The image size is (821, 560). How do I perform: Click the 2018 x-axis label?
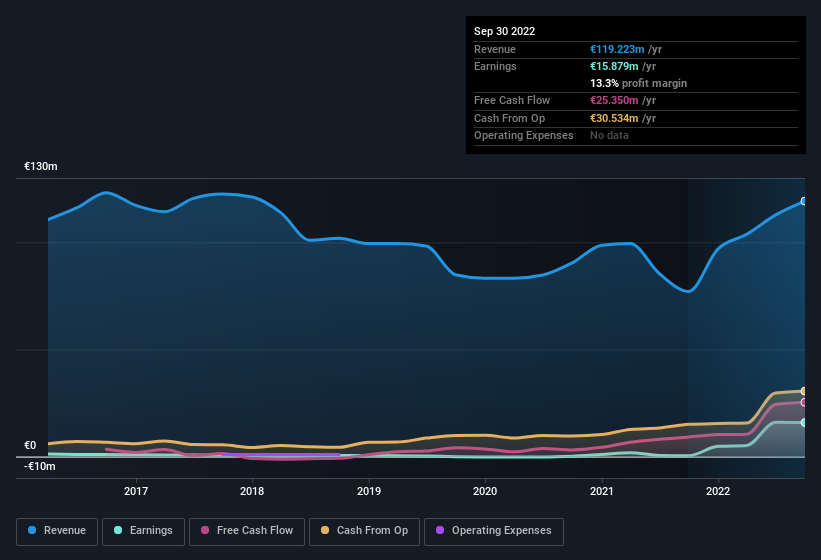[252, 491]
